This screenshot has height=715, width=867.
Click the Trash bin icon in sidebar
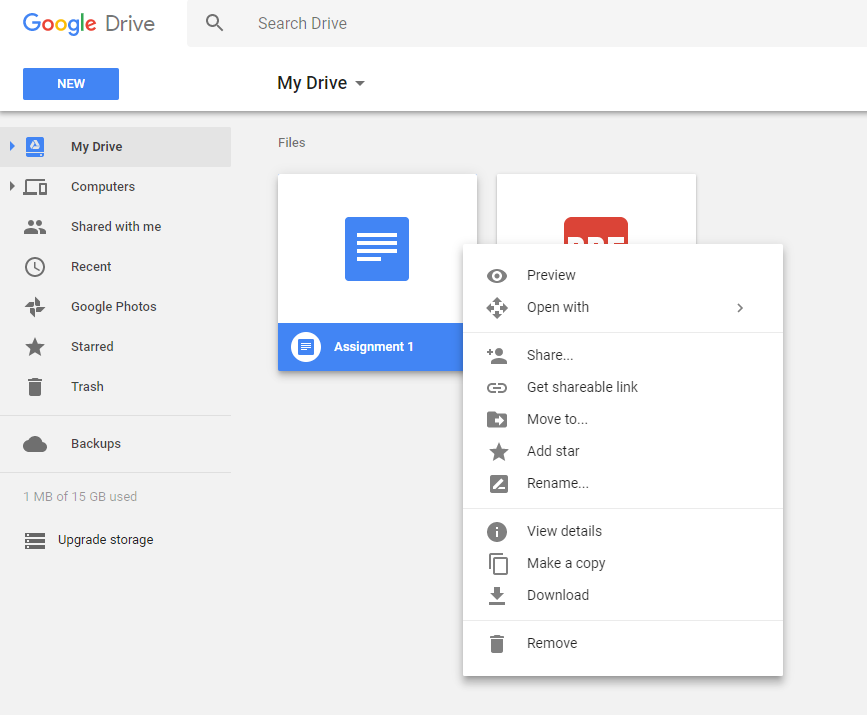[35, 387]
